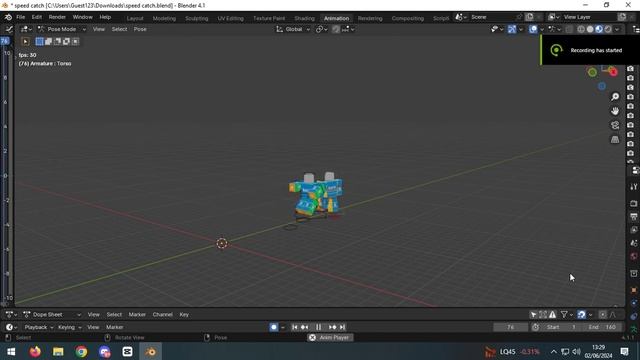Switch to rendered viewport shading
The height and width of the screenshot is (360, 640).
(x=608, y=29)
